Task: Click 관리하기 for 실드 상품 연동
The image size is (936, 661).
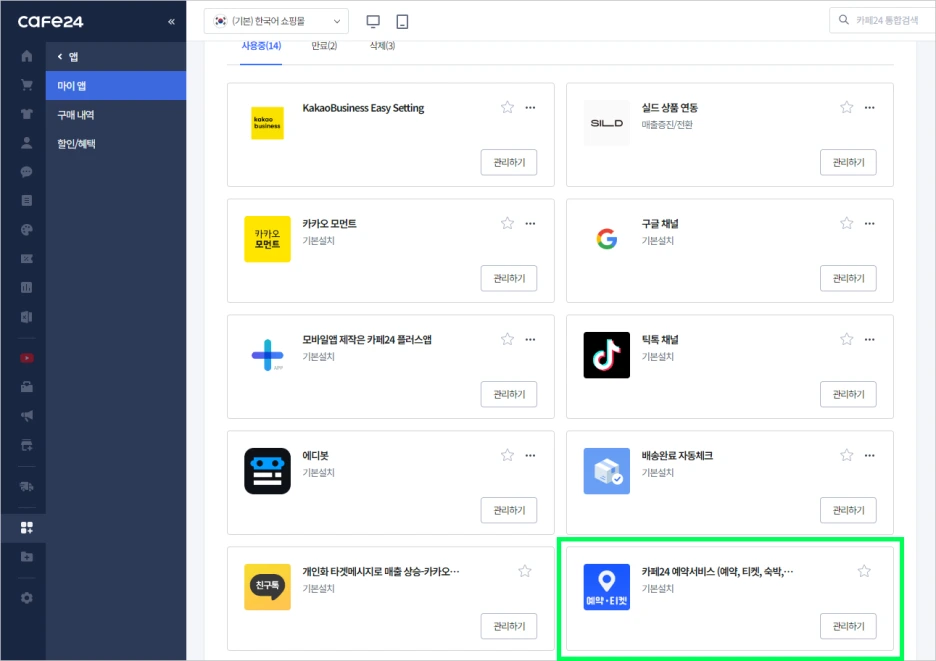Action: click(848, 162)
